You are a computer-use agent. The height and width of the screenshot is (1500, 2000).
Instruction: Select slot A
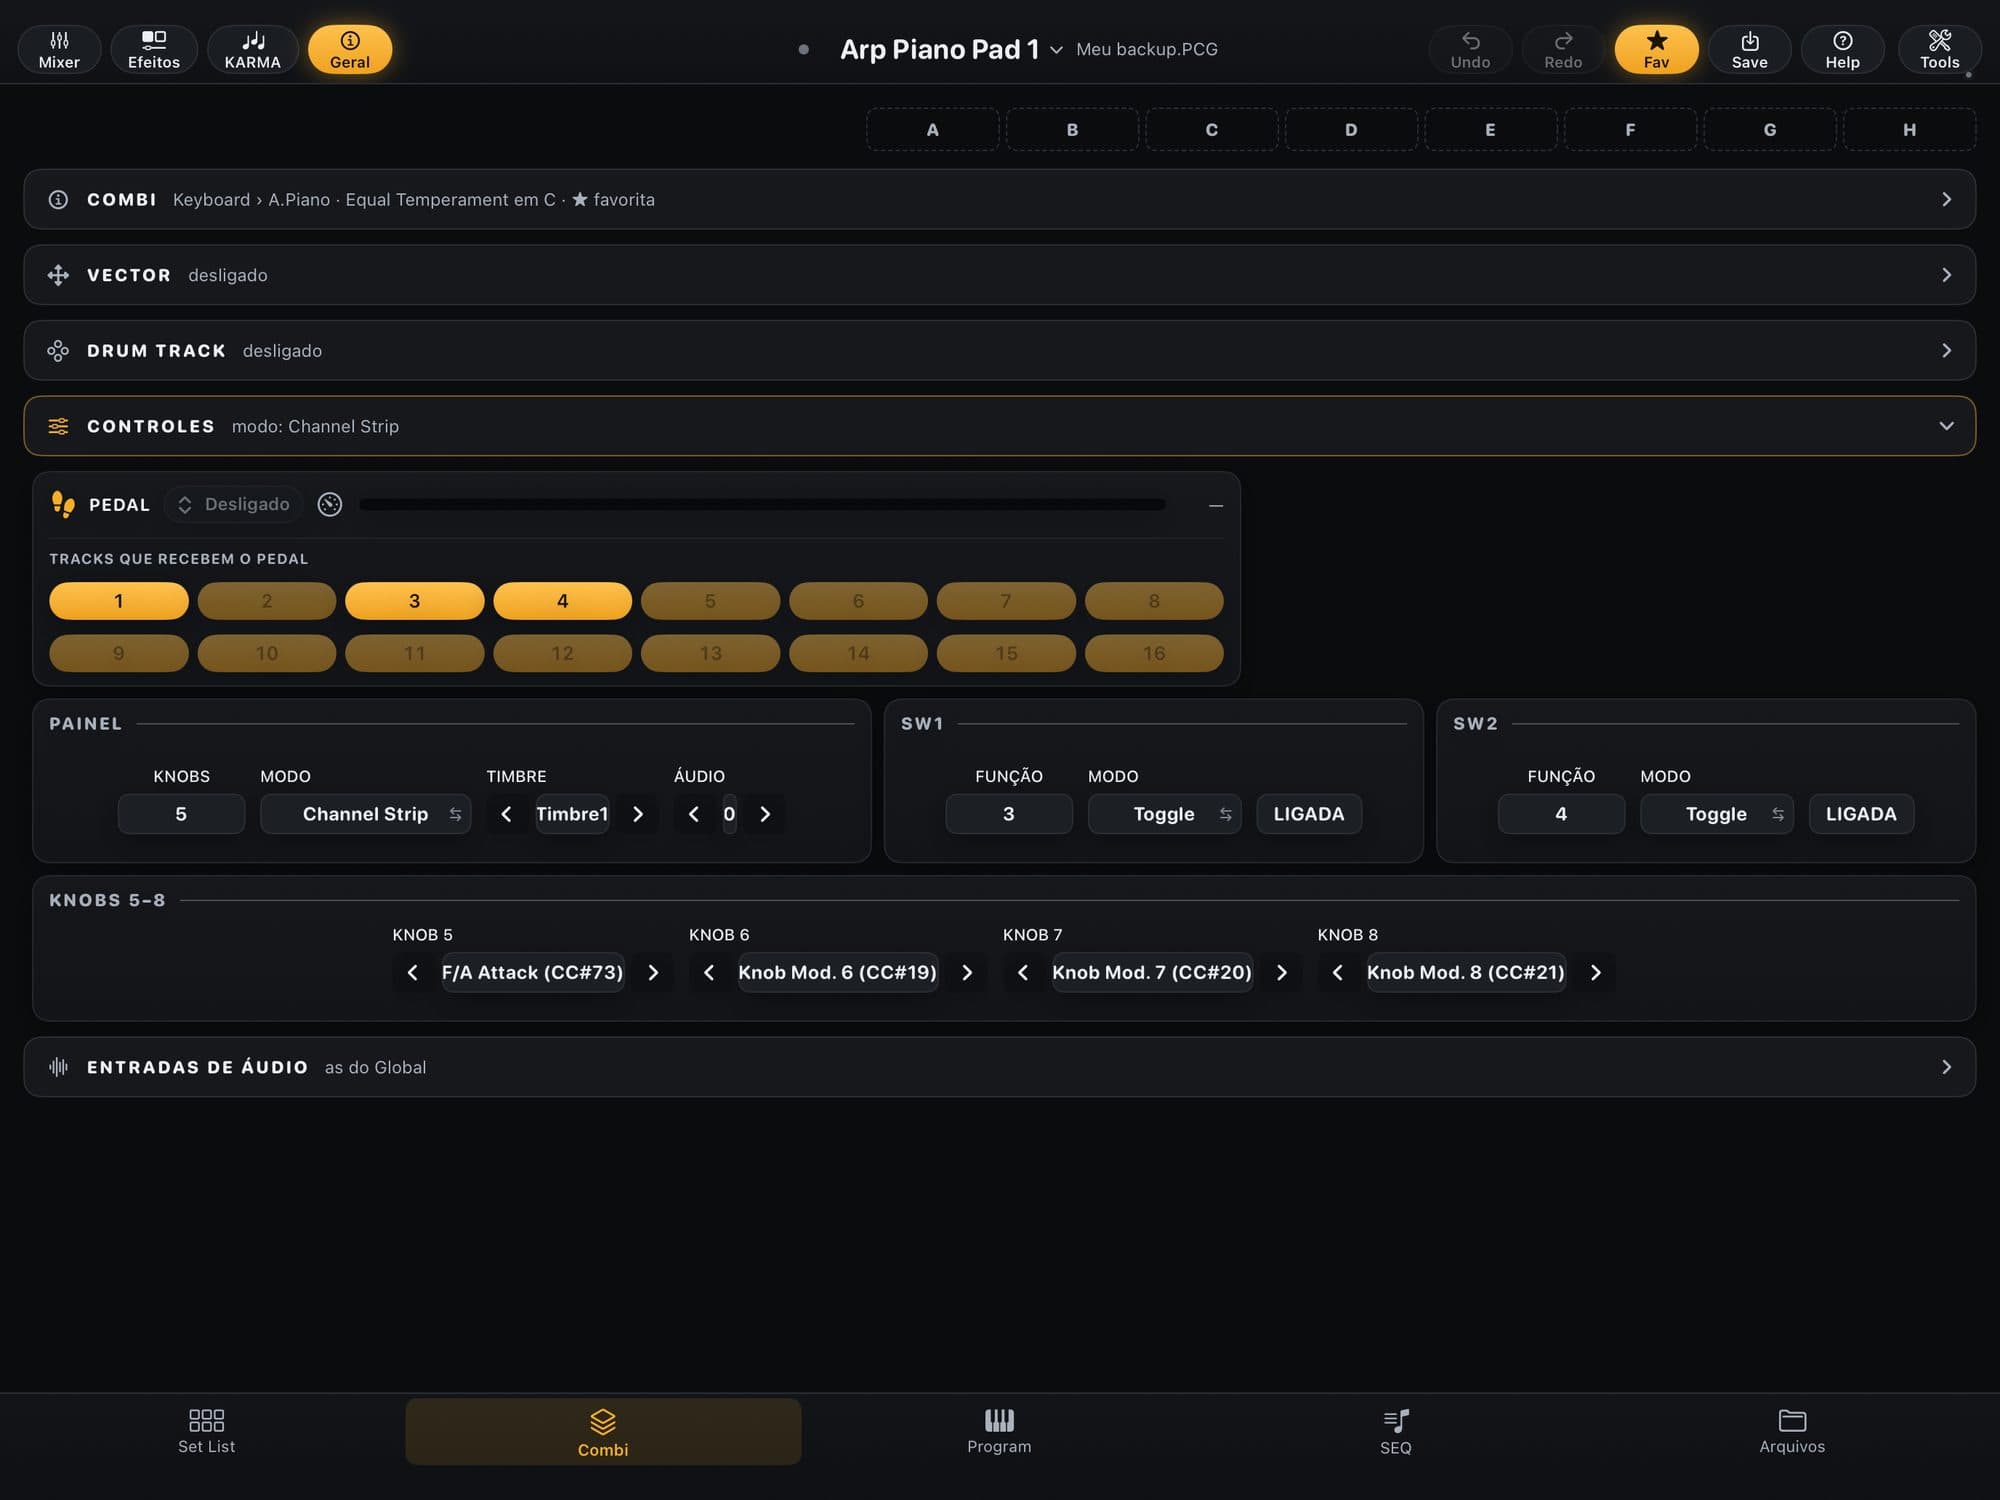click(x=933, y=130)
